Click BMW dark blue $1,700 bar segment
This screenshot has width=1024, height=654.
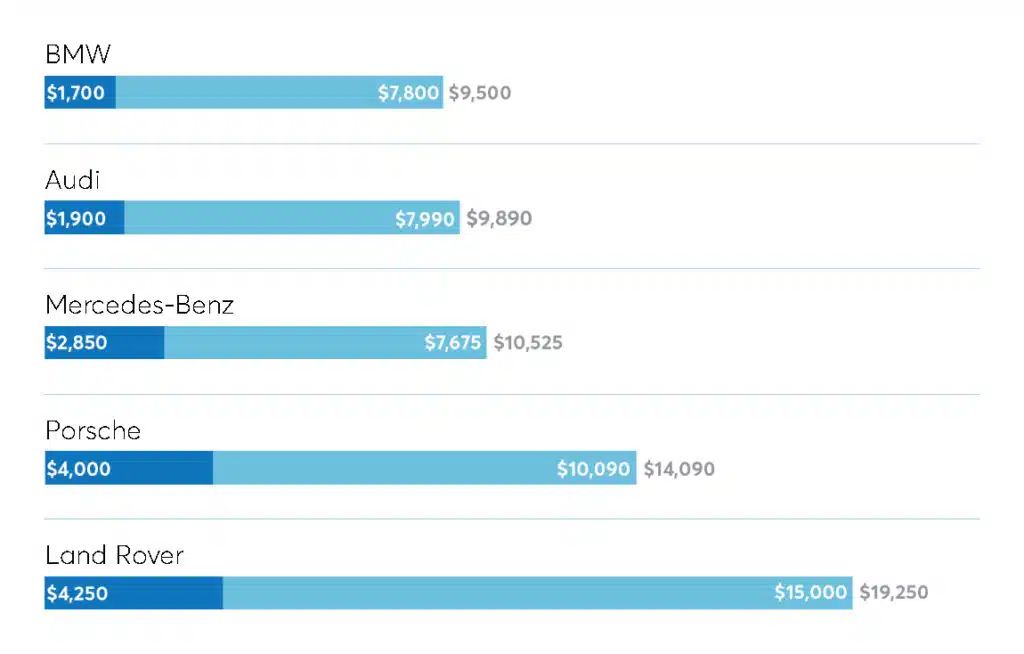80,92
